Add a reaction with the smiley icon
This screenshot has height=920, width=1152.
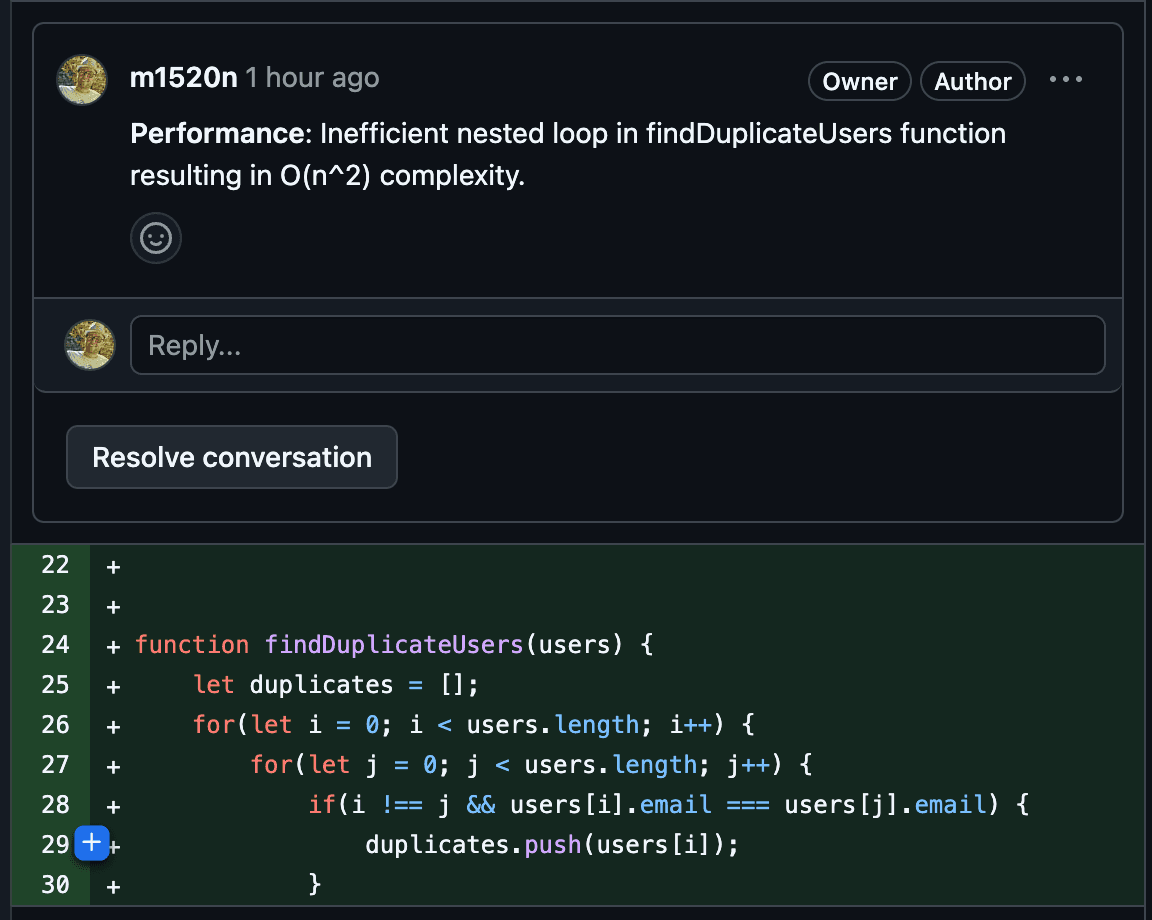click(156, 238)
